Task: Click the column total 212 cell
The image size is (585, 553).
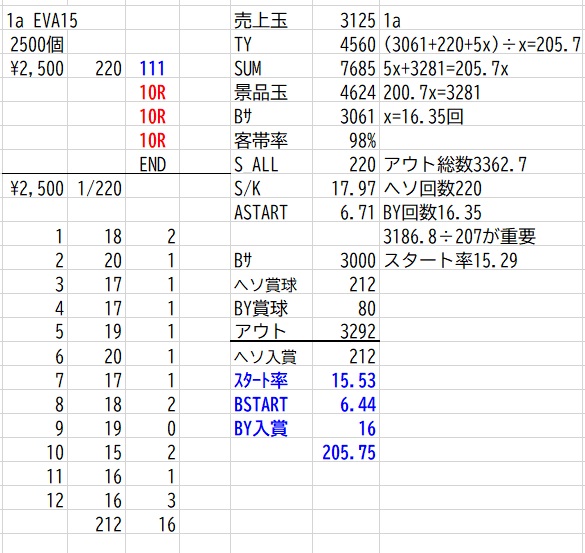Action: pyautogui.click(x=109, y=524)
